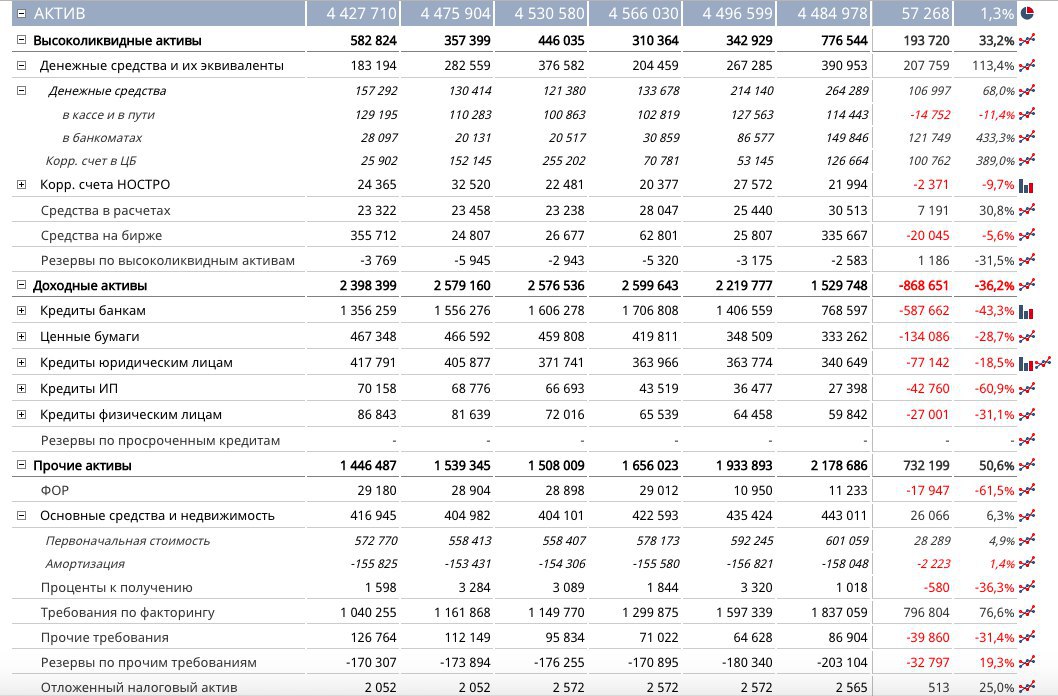
Task: Open the pie chart icon in АКТИВ header
Action: (1027, 14)
